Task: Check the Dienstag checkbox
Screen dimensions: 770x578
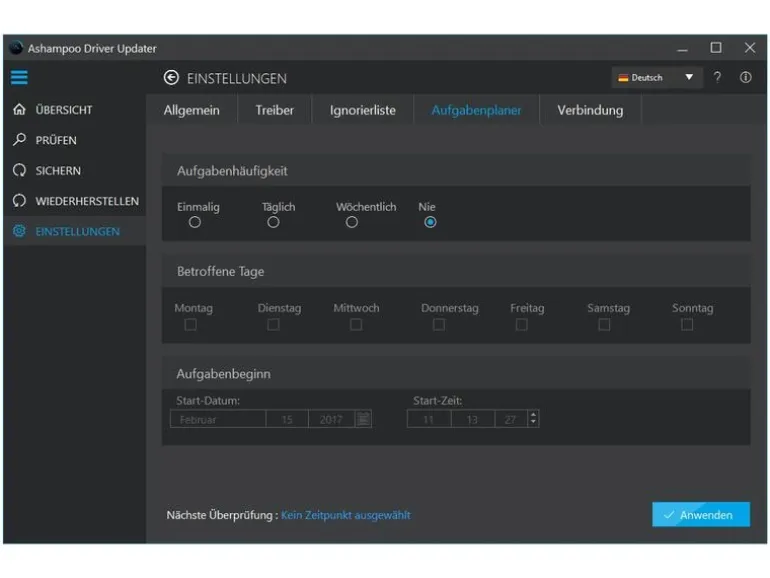Action: [x=274, y=325]
